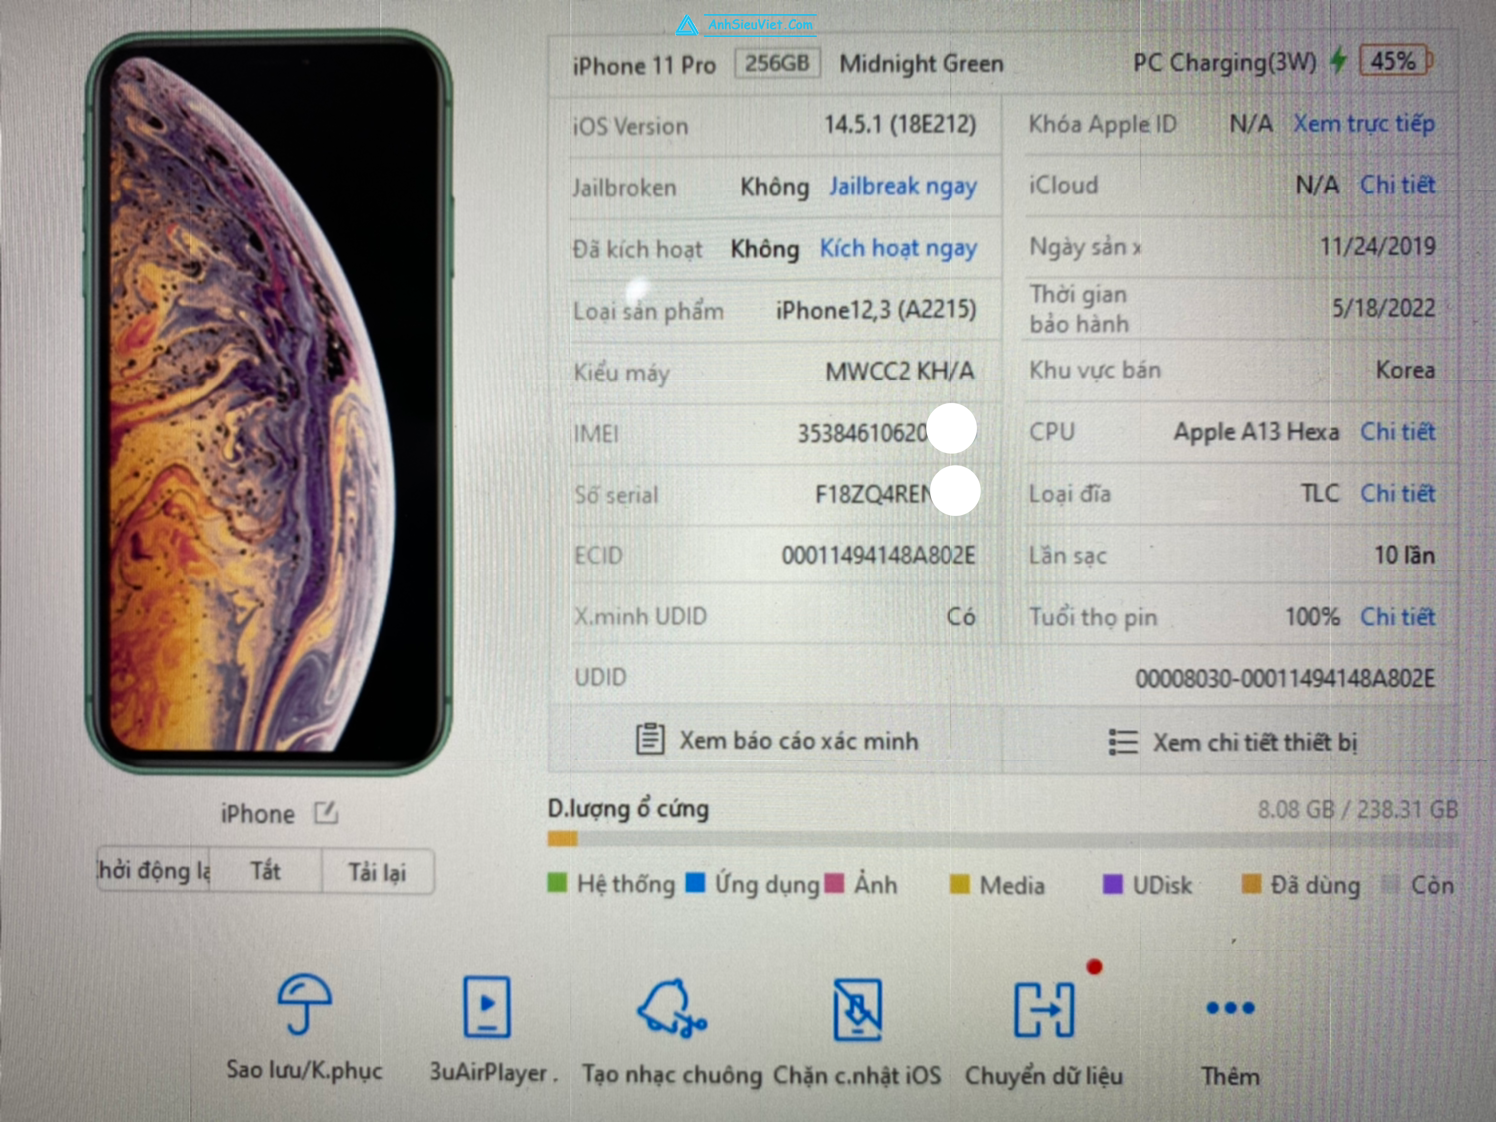The height and width of the screenshot is (1122, 1496).
Task: Select ECID value 0001494148A802E
Action: coord(878,556)
